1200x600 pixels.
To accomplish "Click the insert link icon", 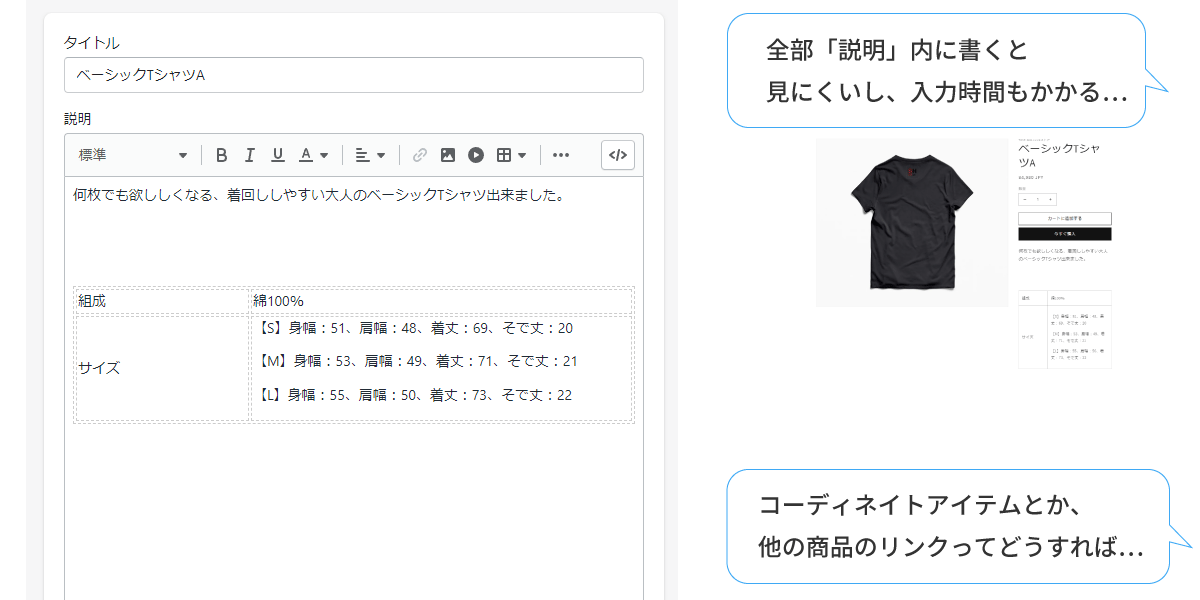I will tap(420, 155).
